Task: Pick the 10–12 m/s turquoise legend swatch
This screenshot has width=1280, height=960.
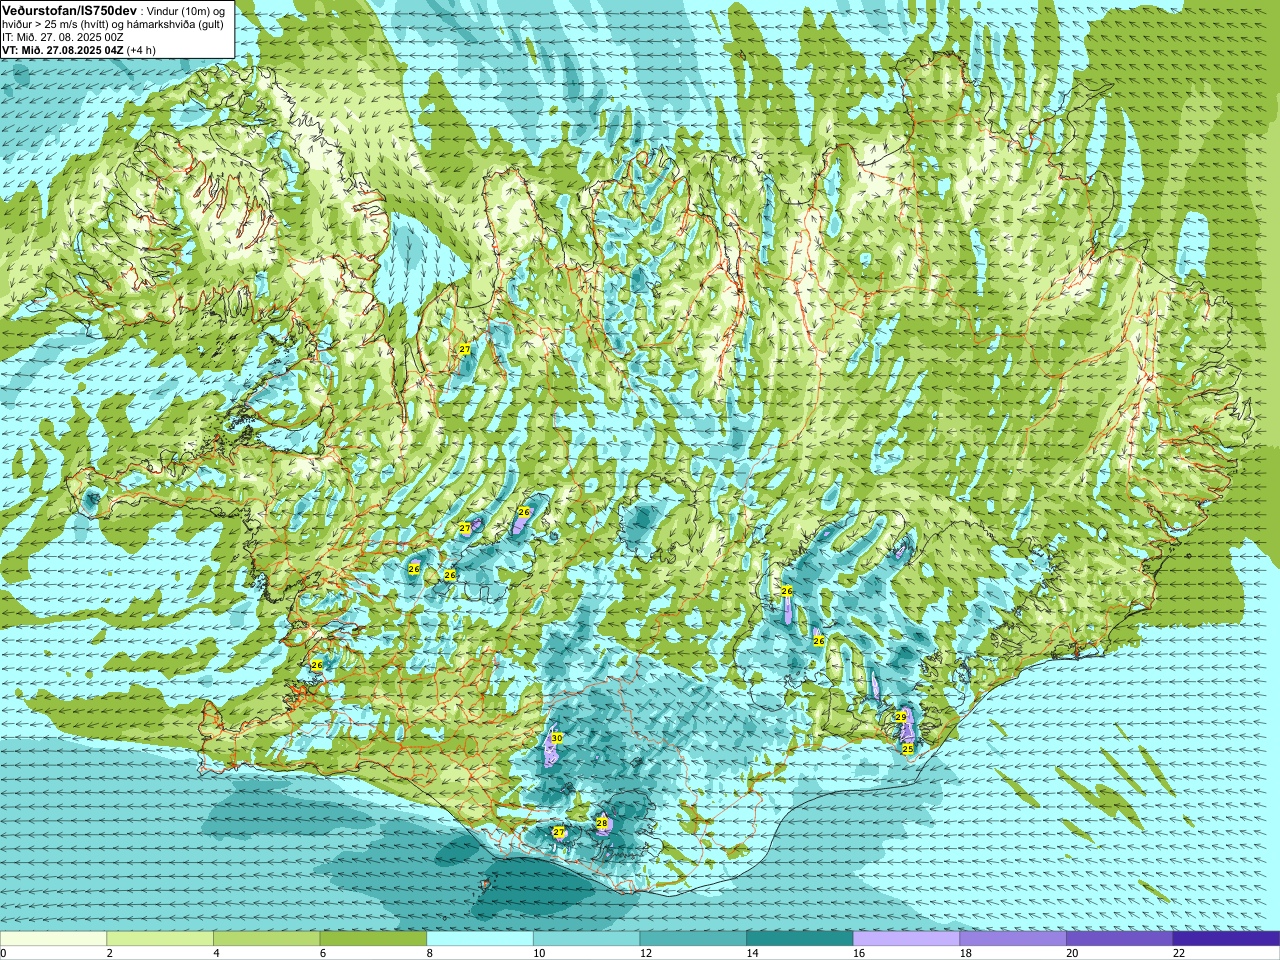Action: click(x=586, y=939)
